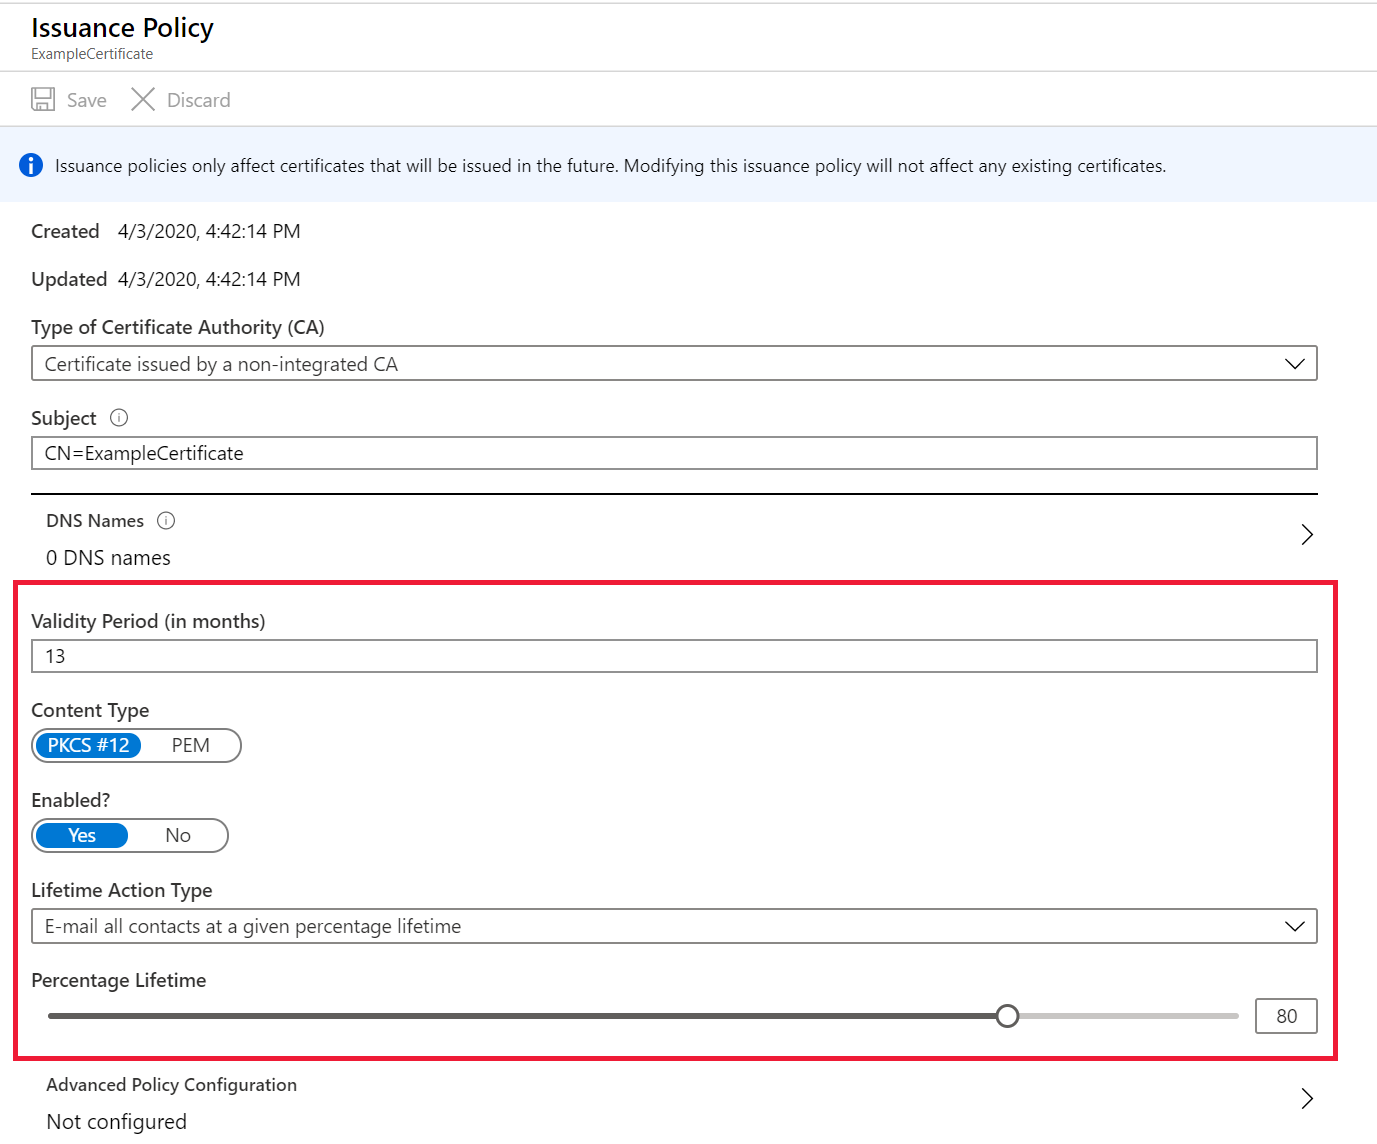Select PEM as the Content Type
Screen dimensions: 1377x1144
click(191, 745)
